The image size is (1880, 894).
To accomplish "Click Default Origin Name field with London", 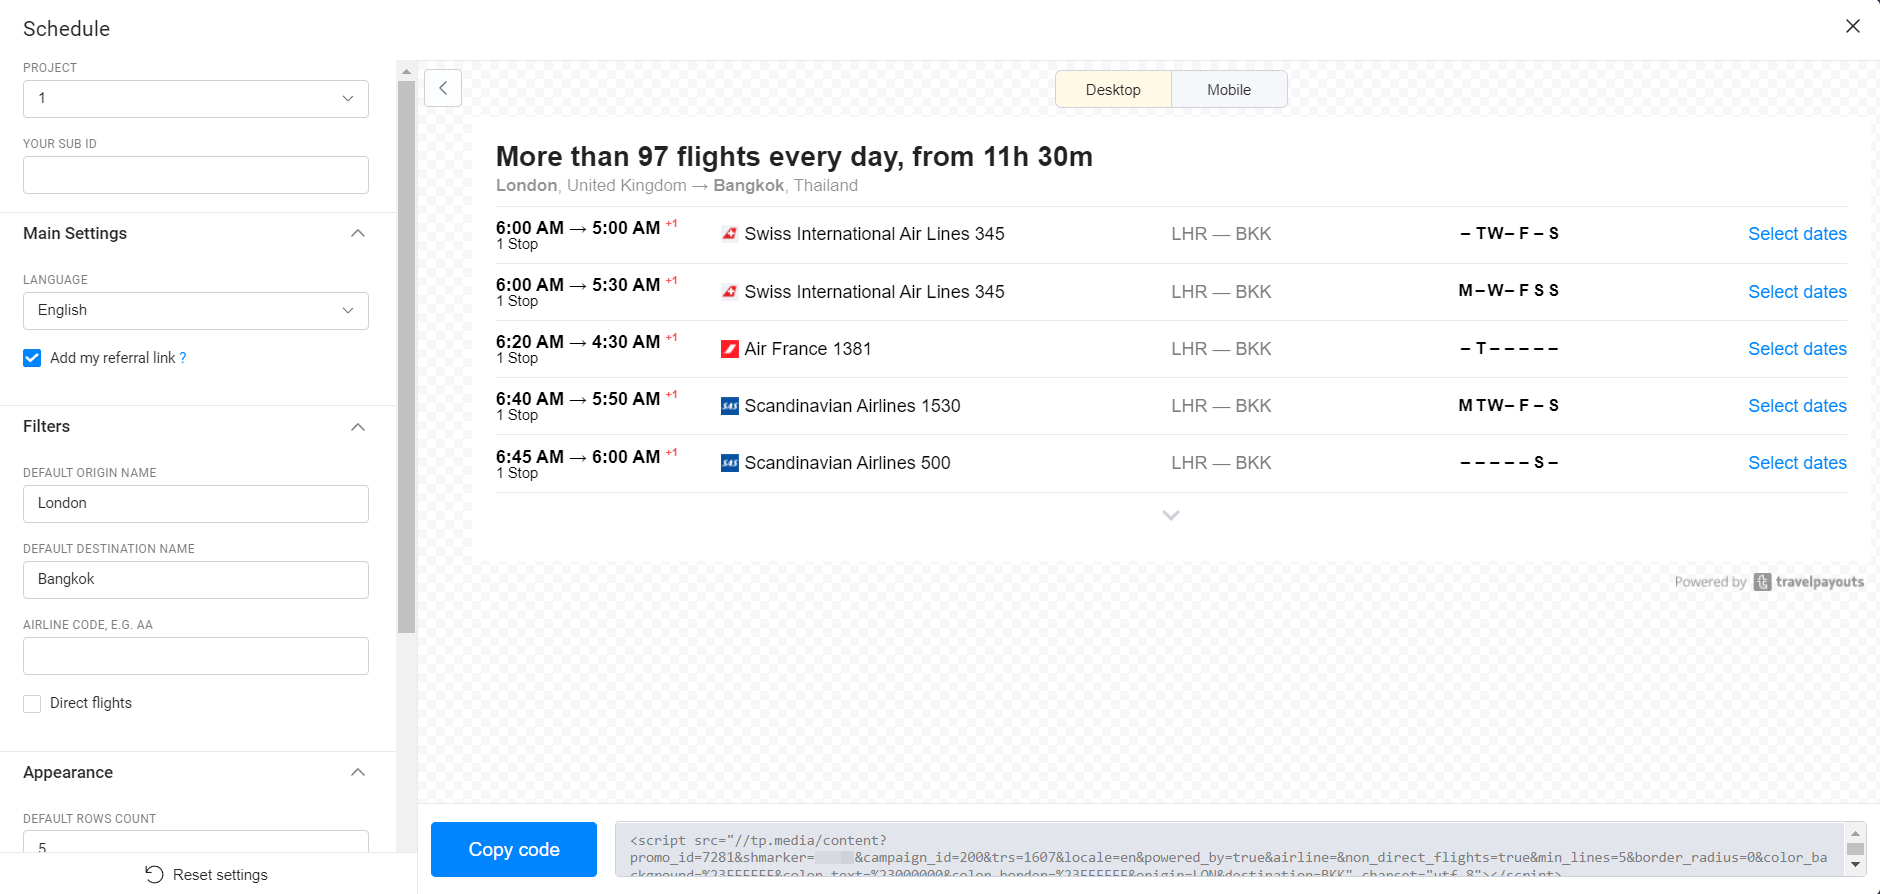I will pyautogui.click(x=196, y=504).
